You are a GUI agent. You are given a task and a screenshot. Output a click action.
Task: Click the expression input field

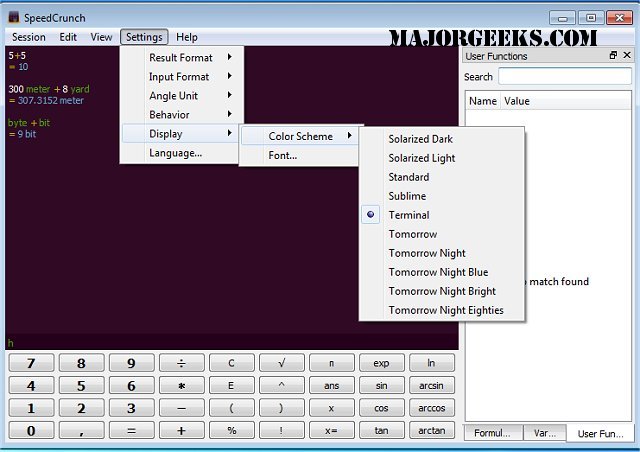click(x=232, y=343)
